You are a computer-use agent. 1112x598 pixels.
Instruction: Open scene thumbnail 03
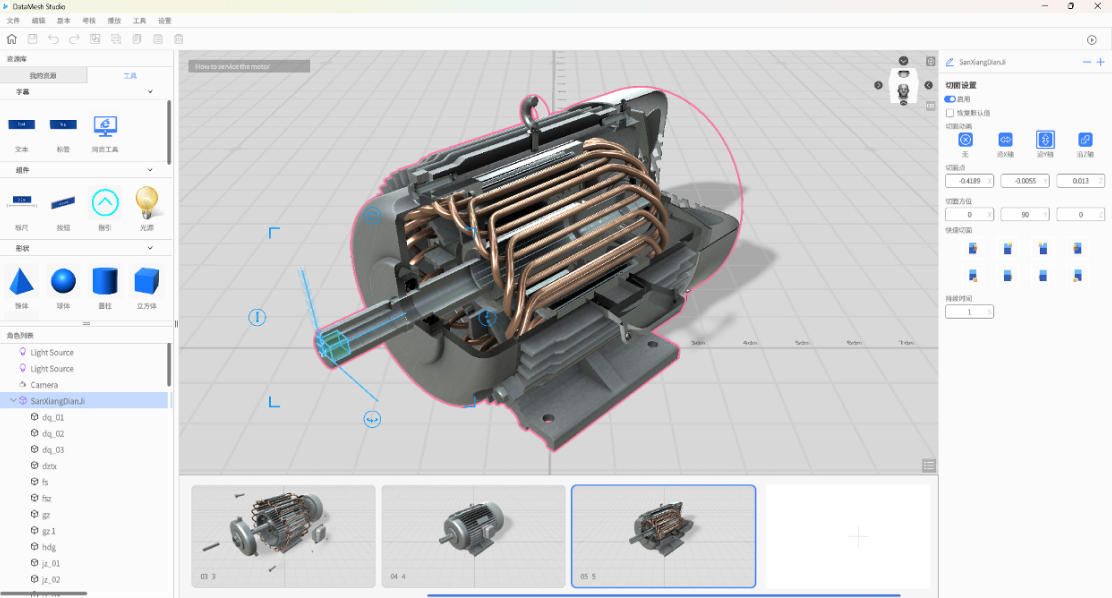point(283,536)
